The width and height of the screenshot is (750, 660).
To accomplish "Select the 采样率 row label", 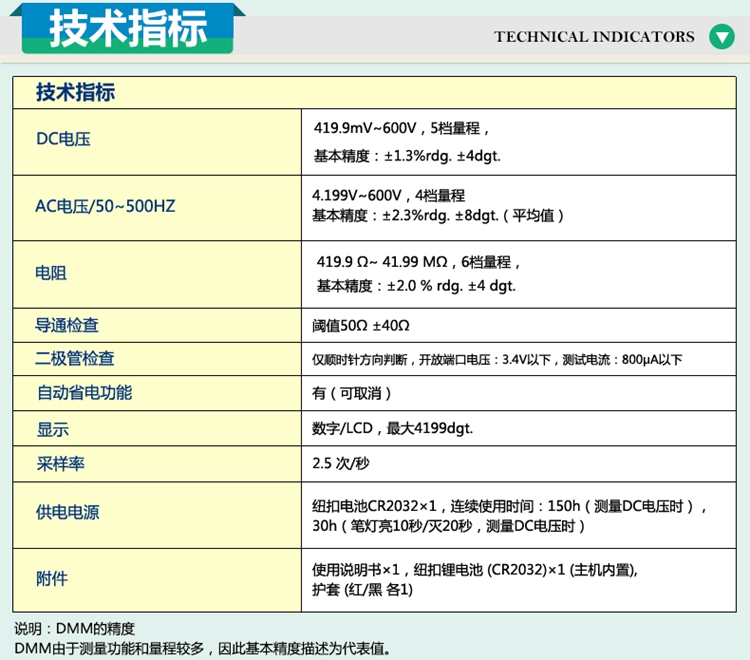I will pyautogui.click(x=59, y=464).
